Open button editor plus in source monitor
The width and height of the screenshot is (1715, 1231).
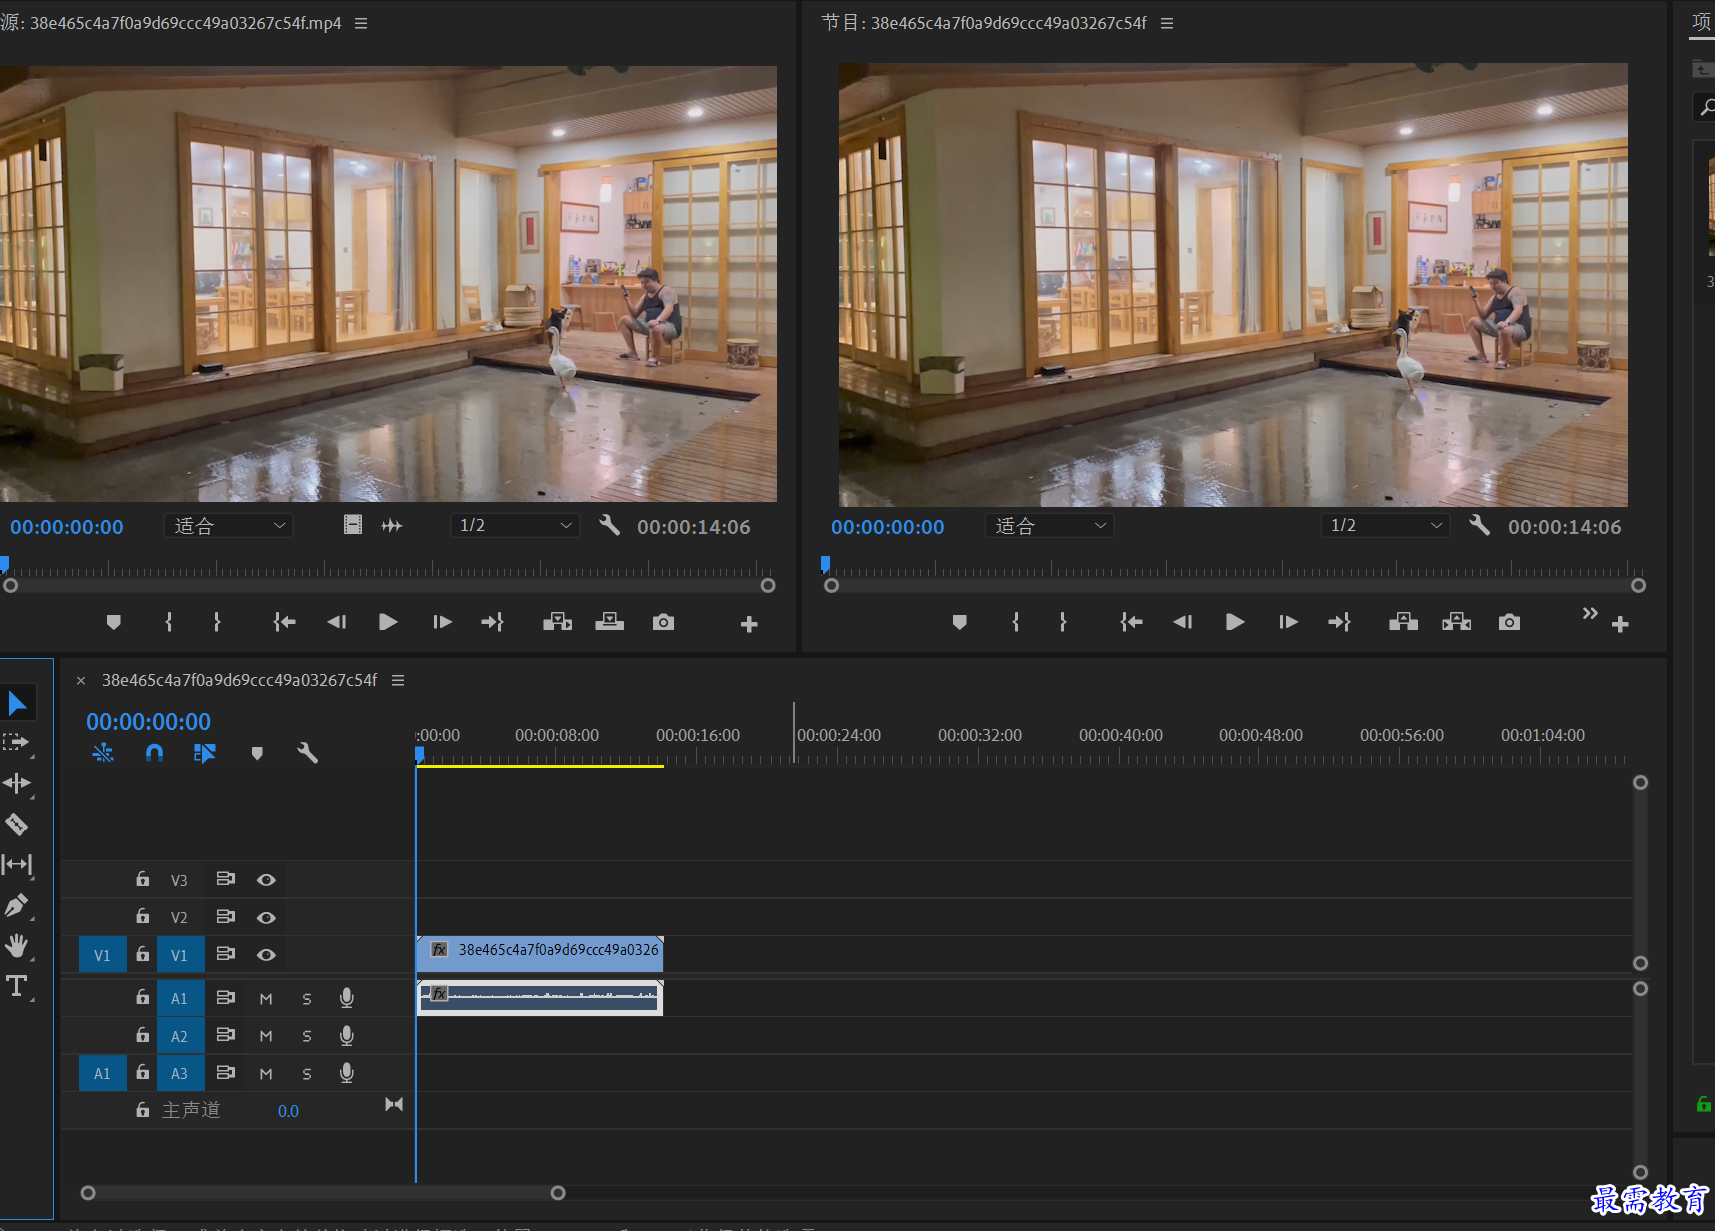tap(749, 624)
